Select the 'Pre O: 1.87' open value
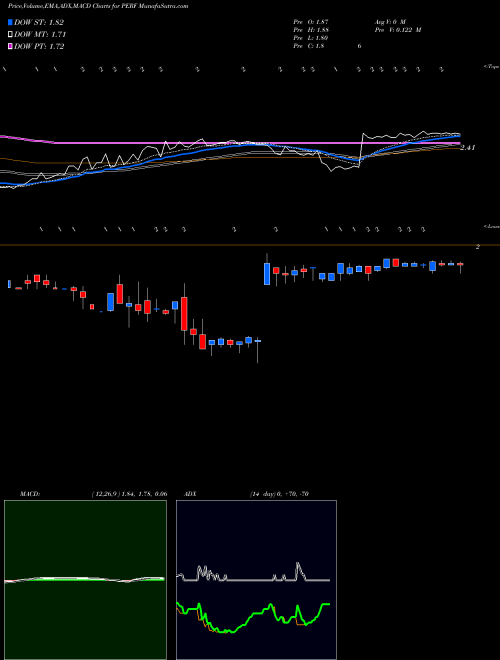The image size is (500, 660). (311, 21)
